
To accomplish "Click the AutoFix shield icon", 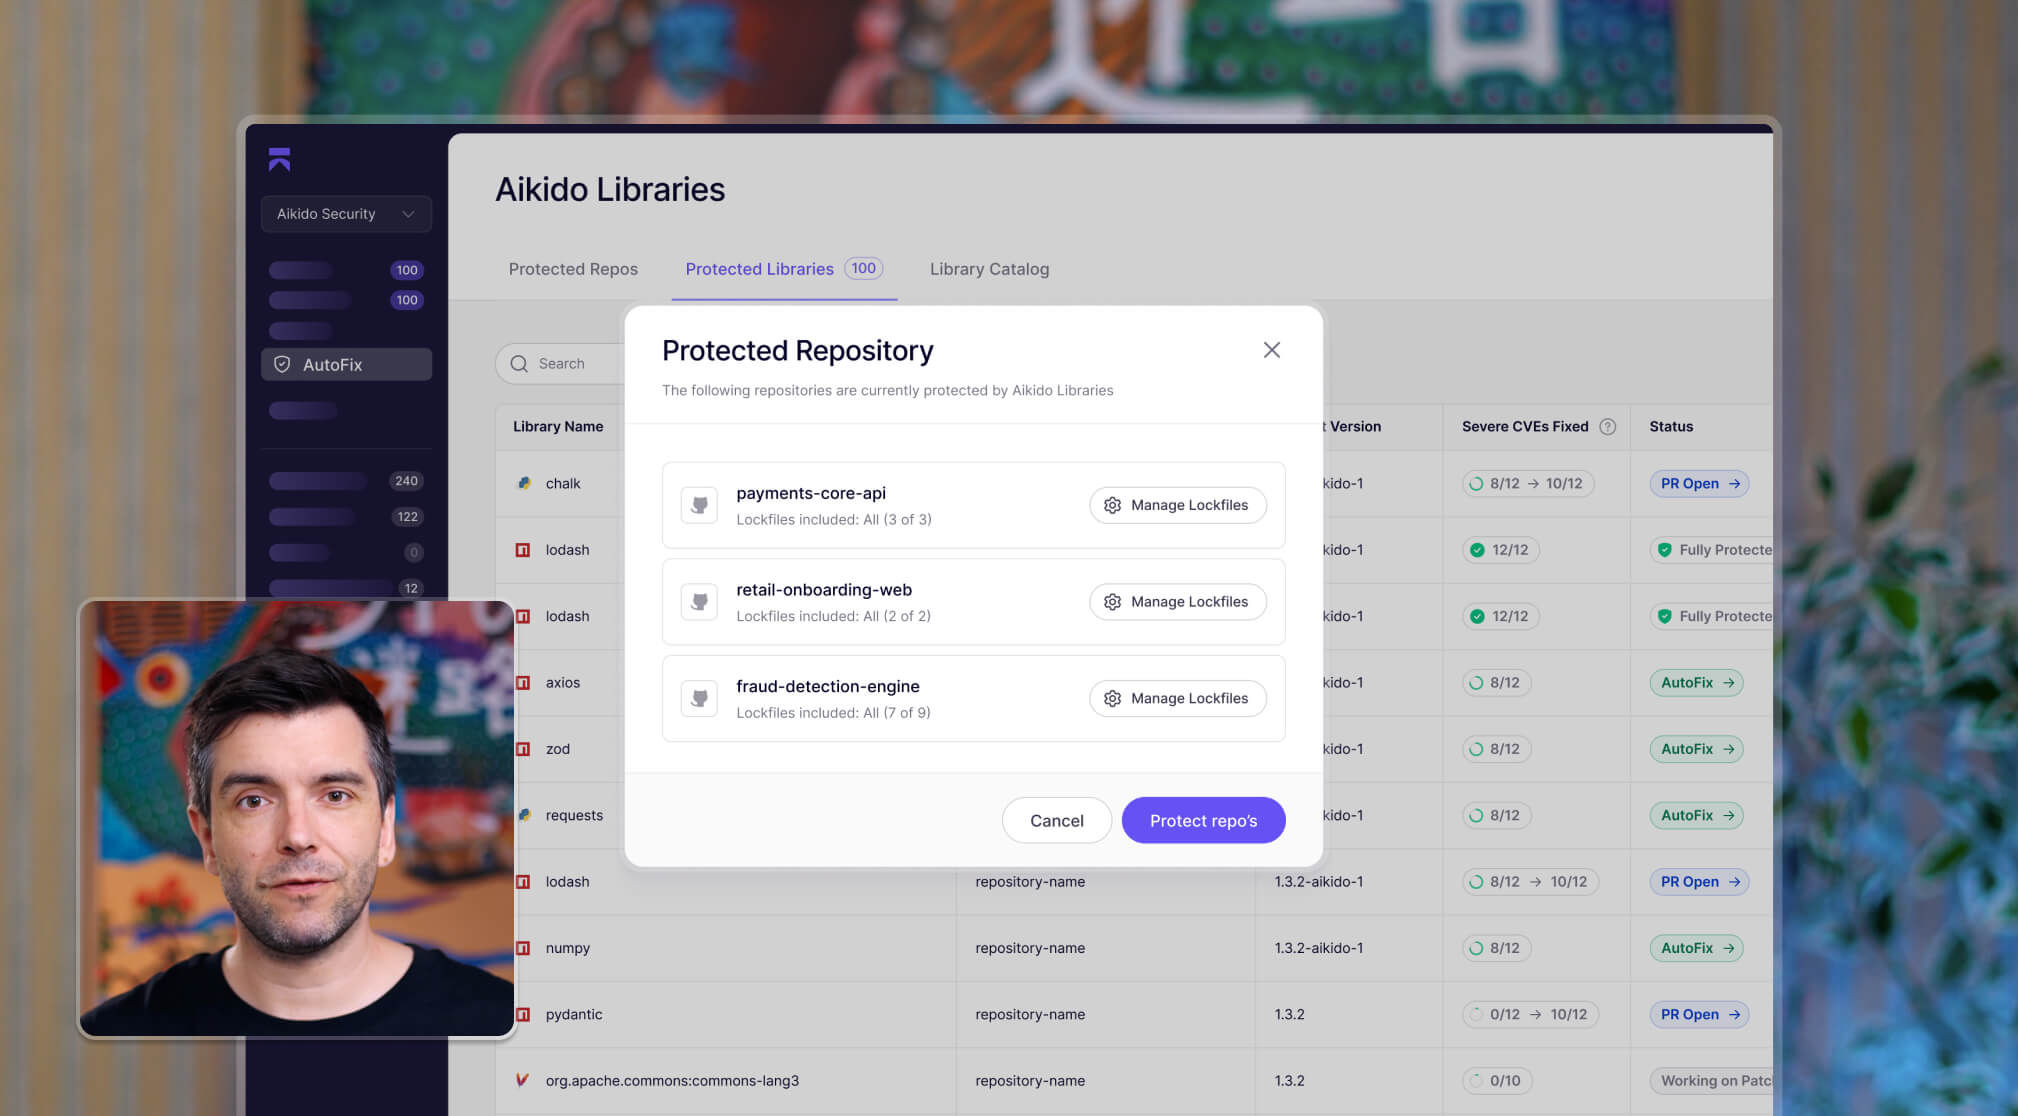I will click(282, 365).
